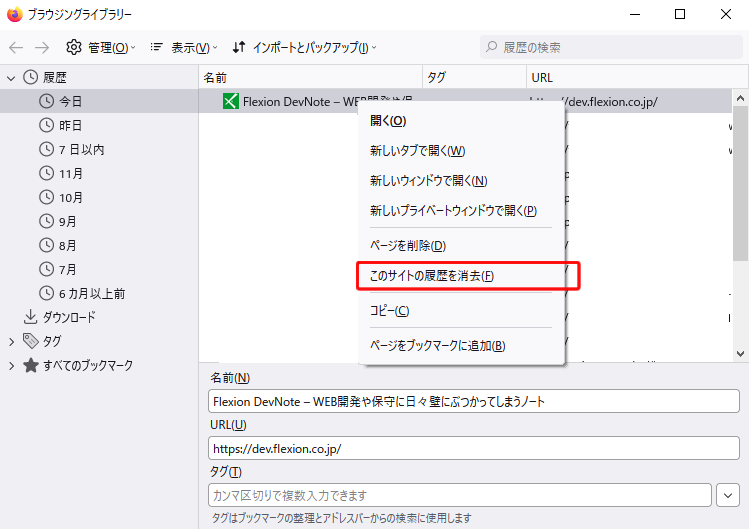Open the 管理 gear menu
Image resolution: width=749 pixels, height=529 pixels.
(100, 47)
